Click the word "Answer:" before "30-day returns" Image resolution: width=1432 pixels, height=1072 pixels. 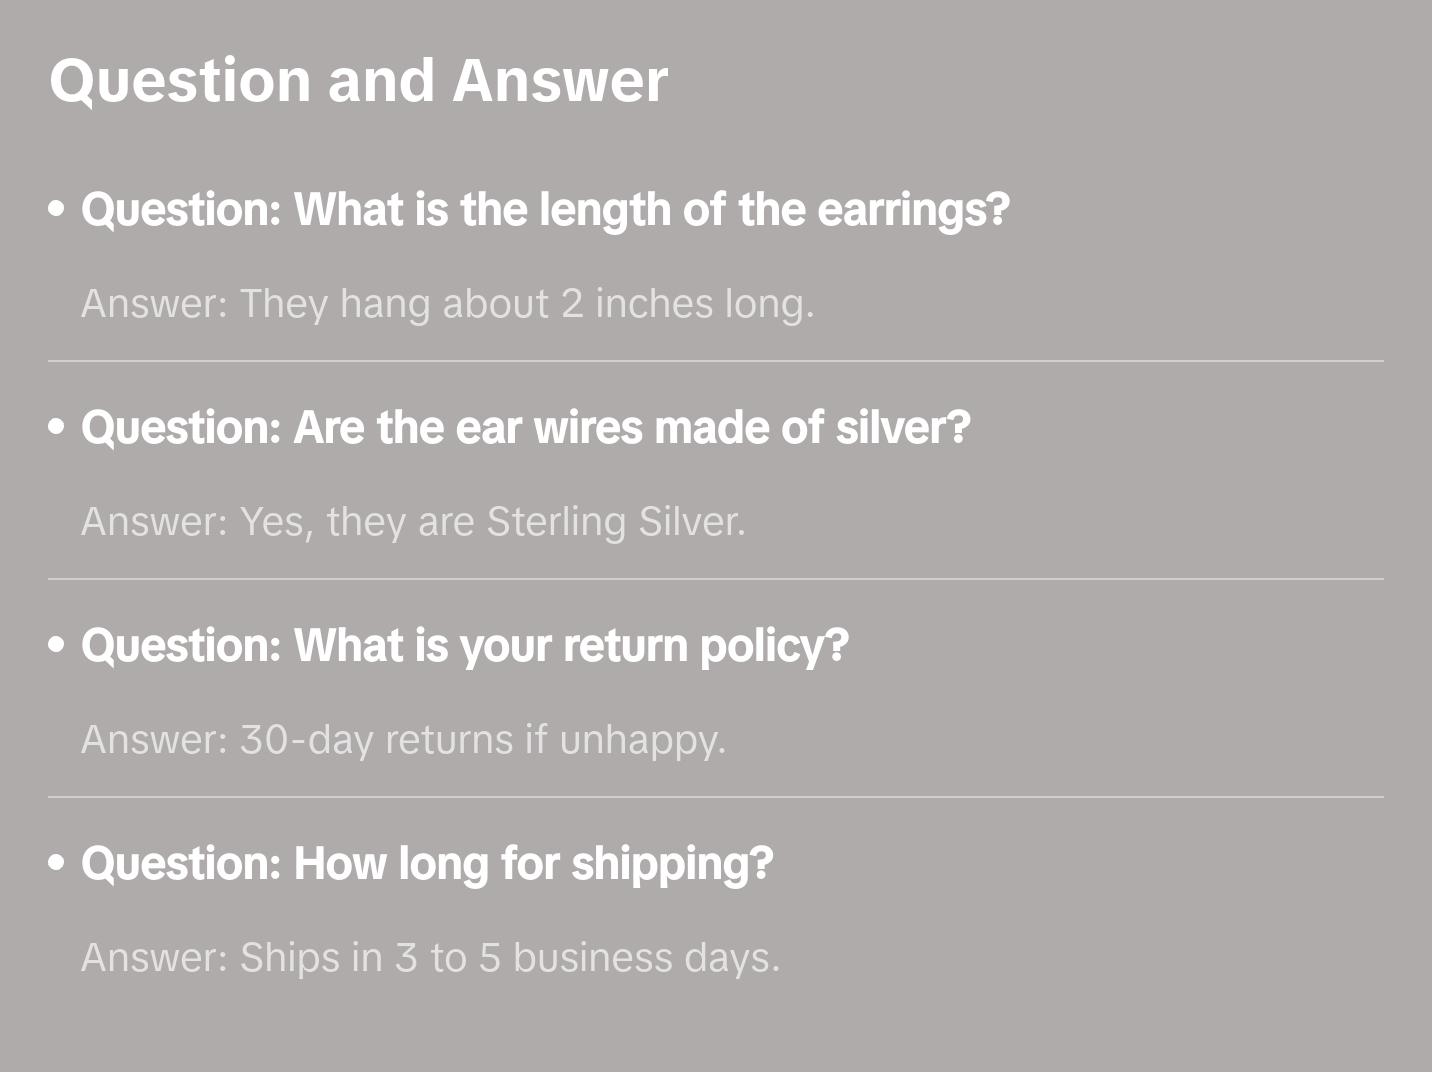tap(155, 740)
